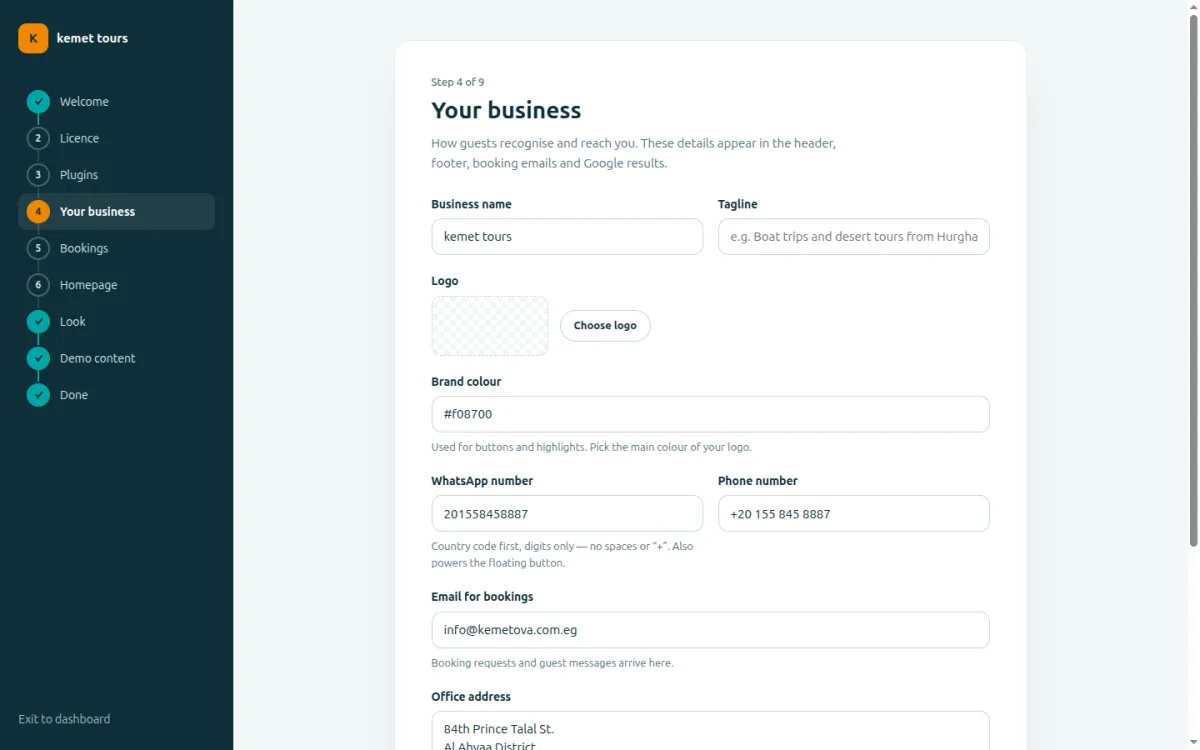Select the Phone number field
This screenshot has width=1200, height=750.
(854, 514)
